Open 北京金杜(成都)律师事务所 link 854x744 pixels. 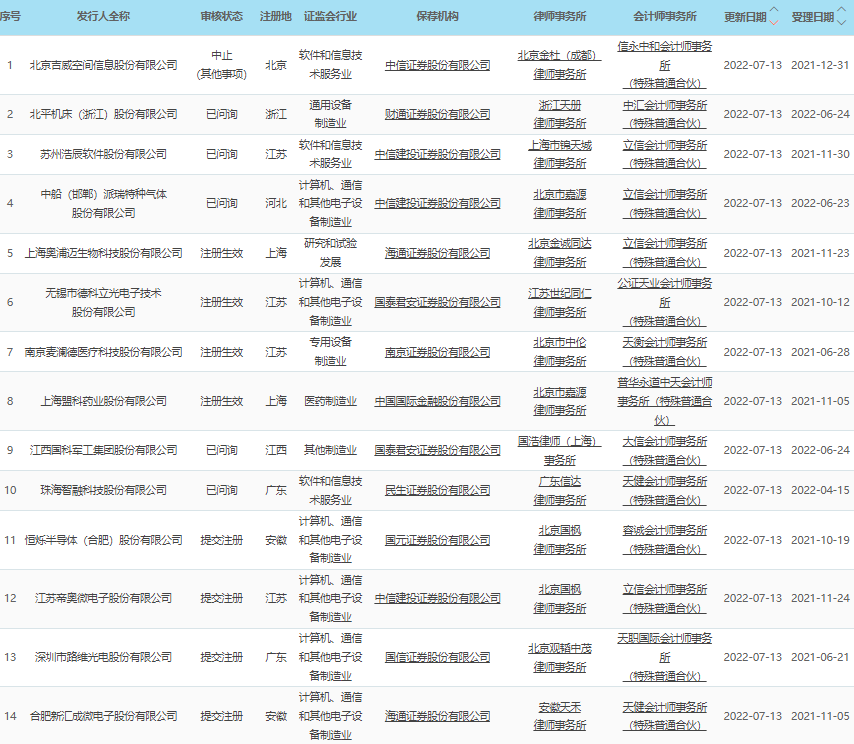[559, 65]
